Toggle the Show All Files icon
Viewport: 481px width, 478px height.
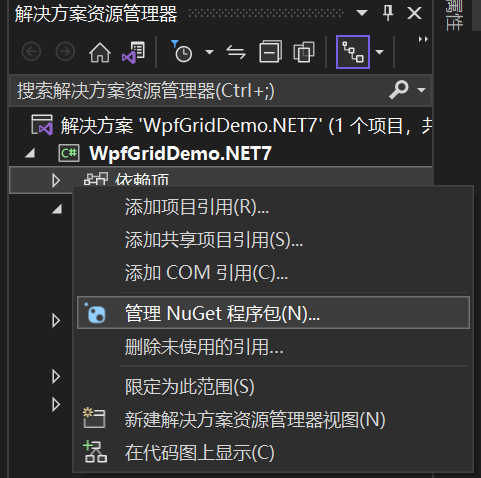304,52
